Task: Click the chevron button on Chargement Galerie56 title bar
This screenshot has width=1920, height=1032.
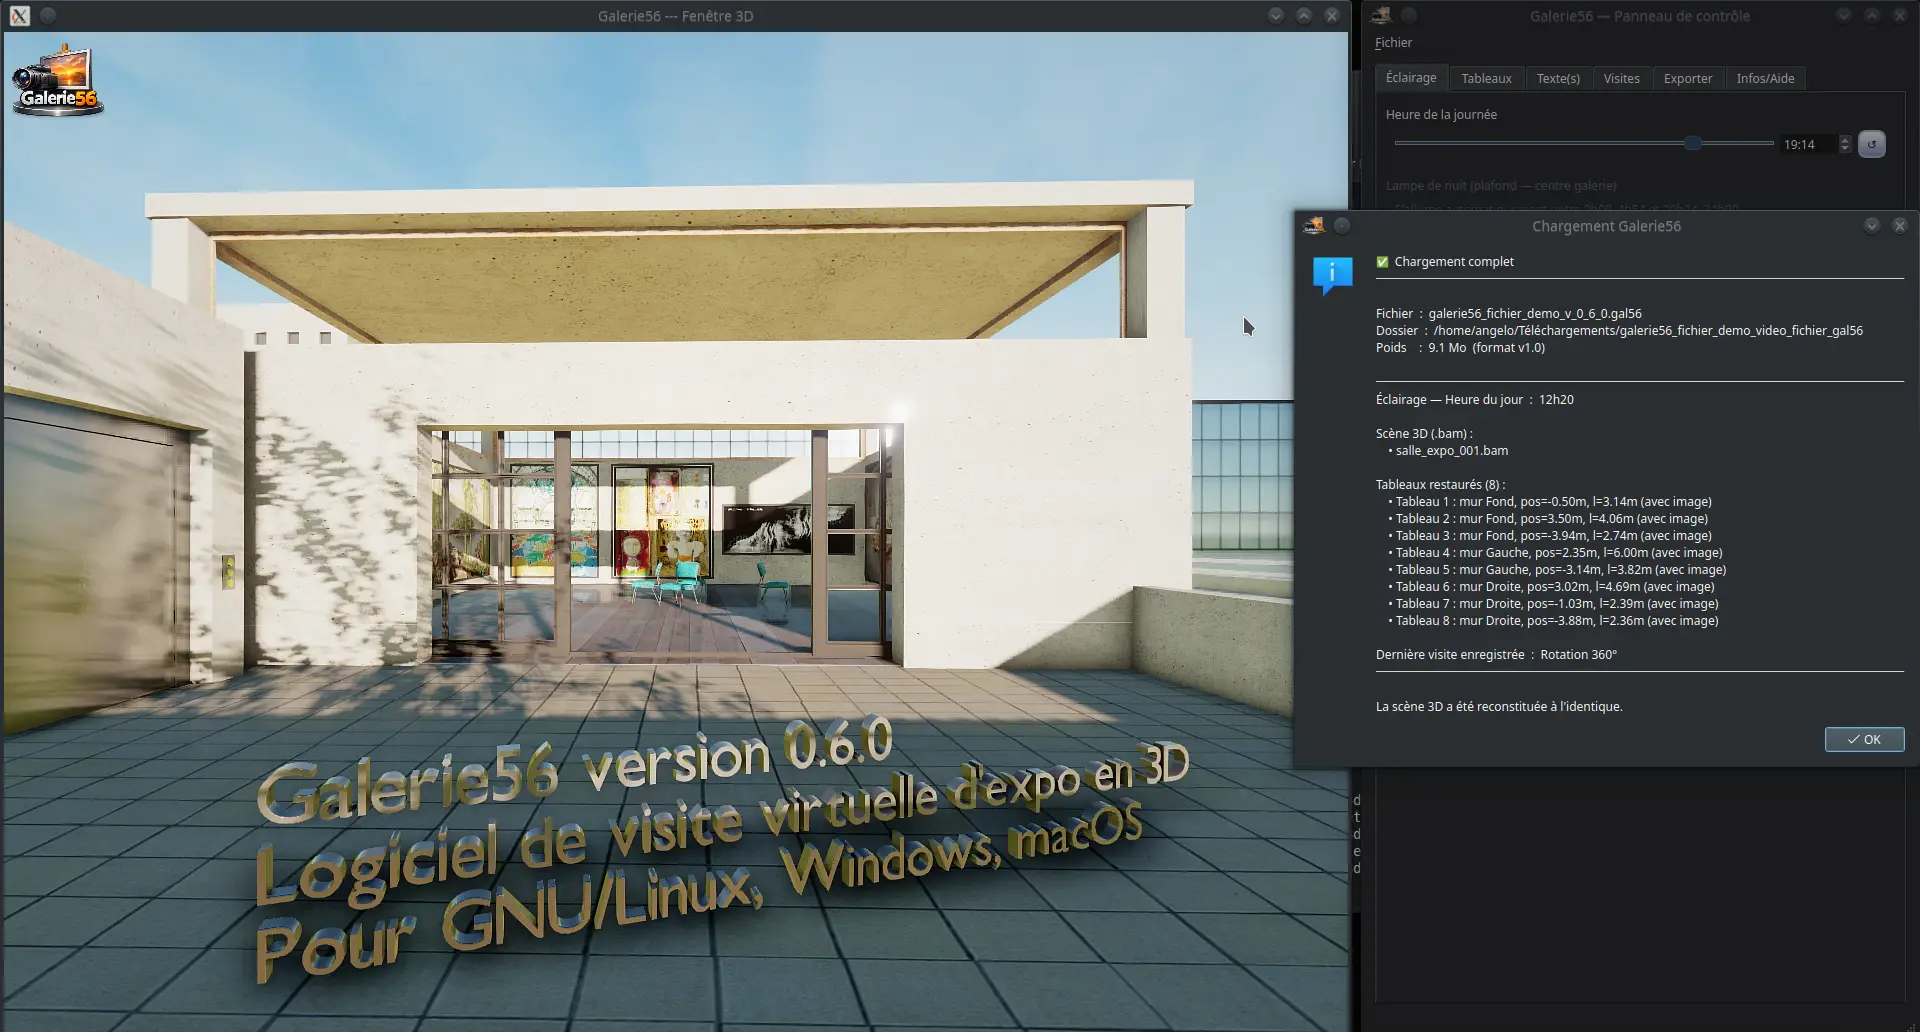Action: [x=1872, y=226]
